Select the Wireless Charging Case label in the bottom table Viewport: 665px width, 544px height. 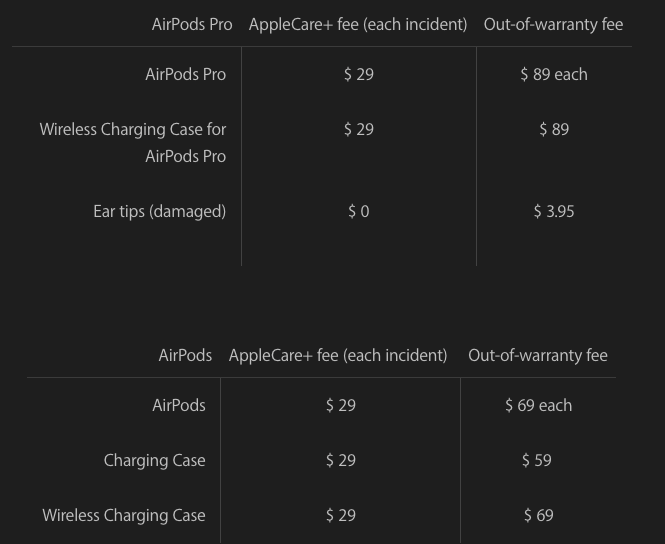click(123, 515)
